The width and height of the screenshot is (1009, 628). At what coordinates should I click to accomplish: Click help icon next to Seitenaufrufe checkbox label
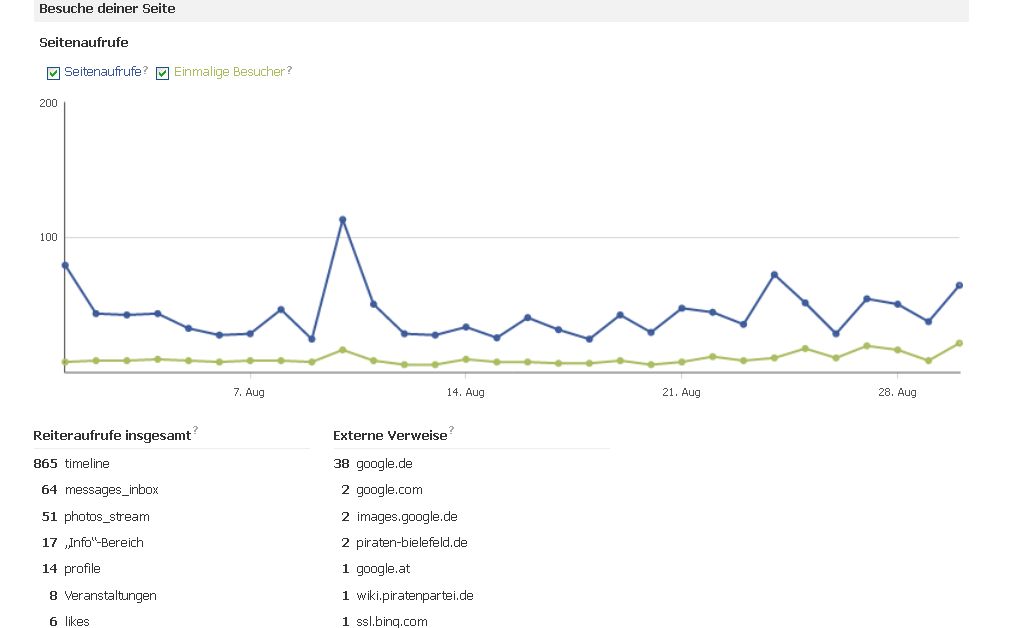coord(145,70)
